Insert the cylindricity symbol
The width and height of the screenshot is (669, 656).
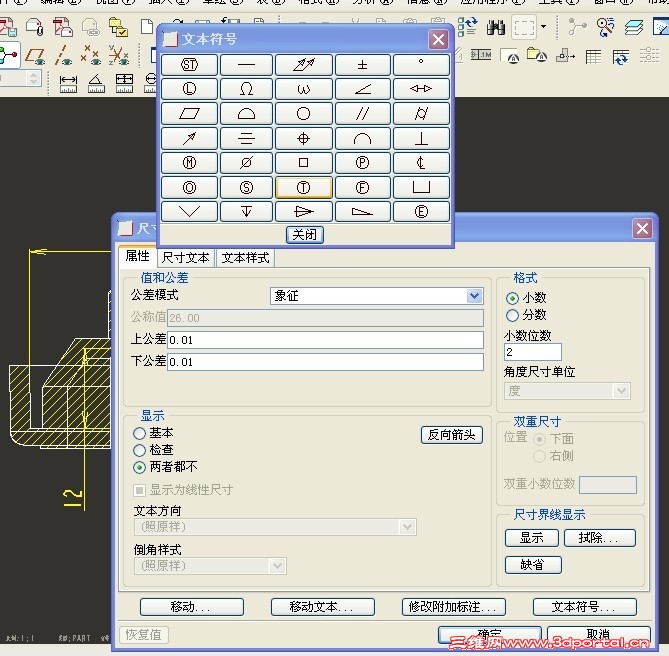(421, 114)
